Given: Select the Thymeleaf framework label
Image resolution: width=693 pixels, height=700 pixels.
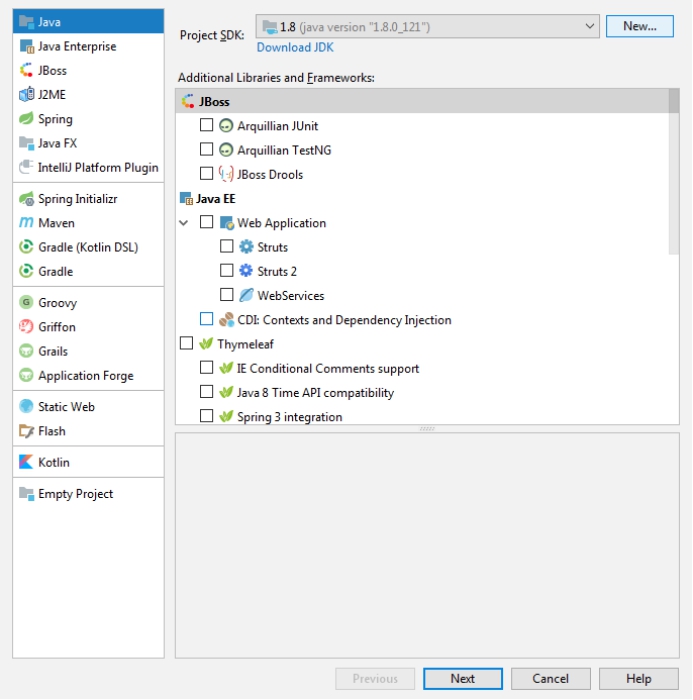Looking at the screenshot, I should [x=245, y=344].
